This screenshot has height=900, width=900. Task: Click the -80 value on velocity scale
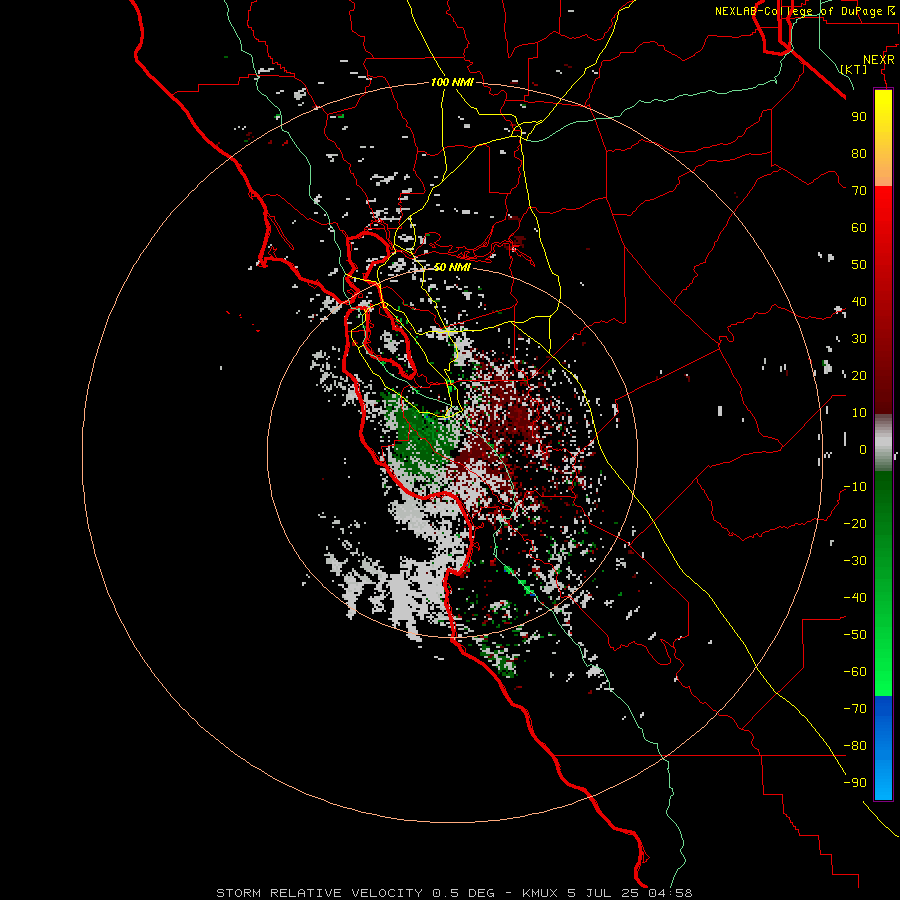(855, 746)
